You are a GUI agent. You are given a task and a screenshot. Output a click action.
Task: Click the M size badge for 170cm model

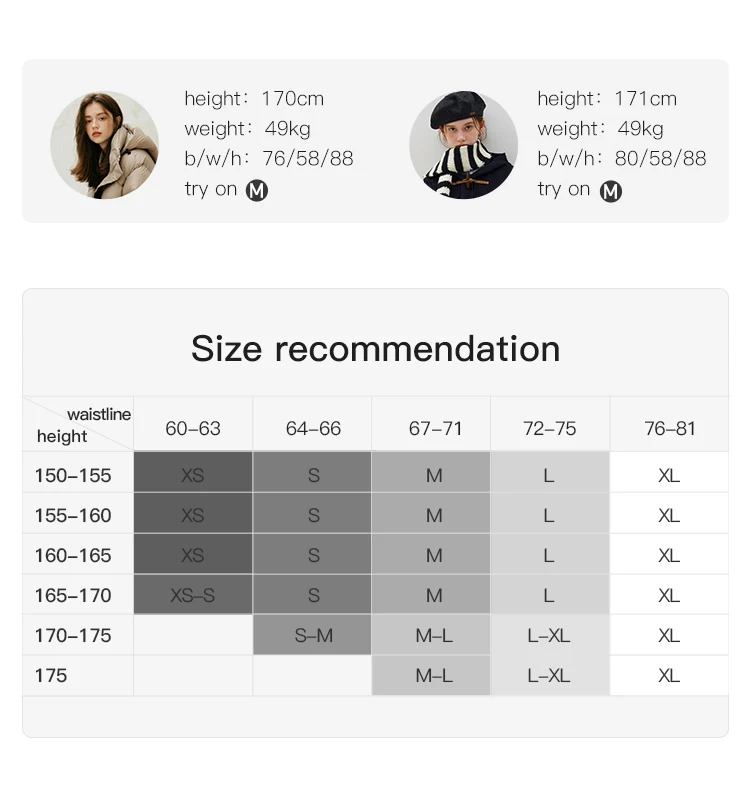257,191
